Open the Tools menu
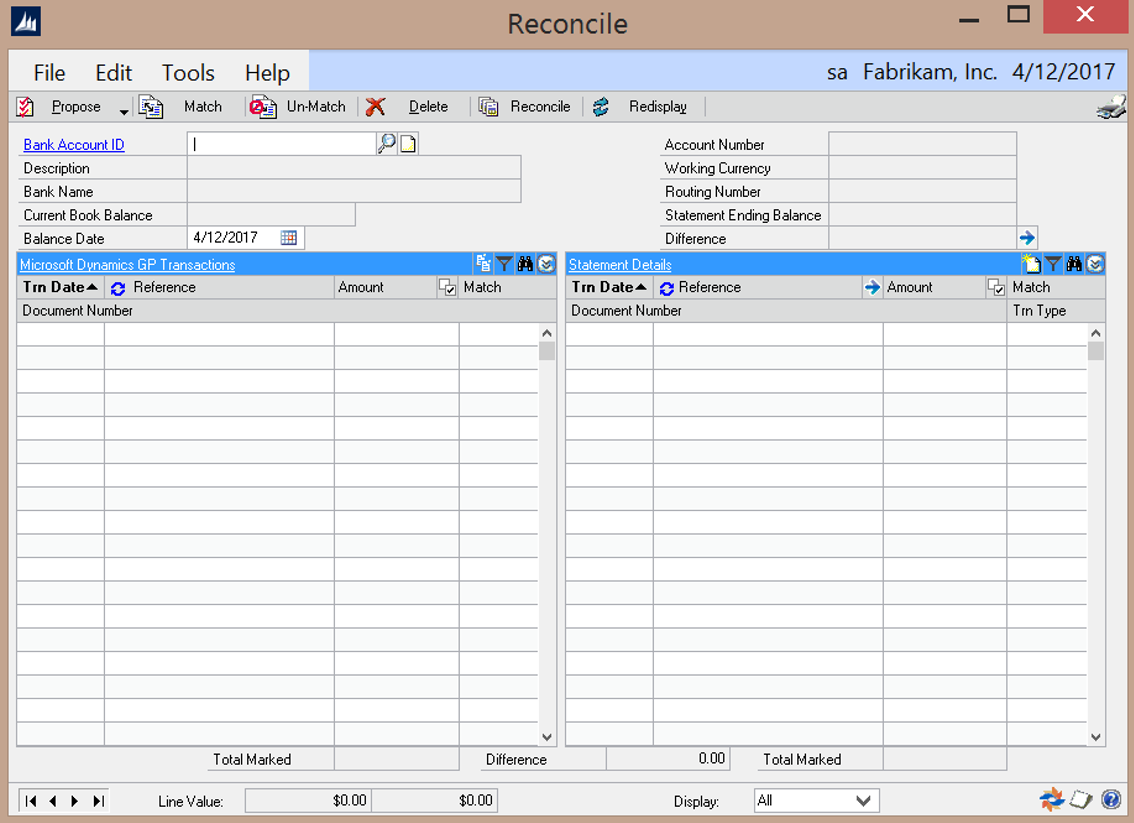Viewport: 1134px width, 823px height. coord(188,73)
